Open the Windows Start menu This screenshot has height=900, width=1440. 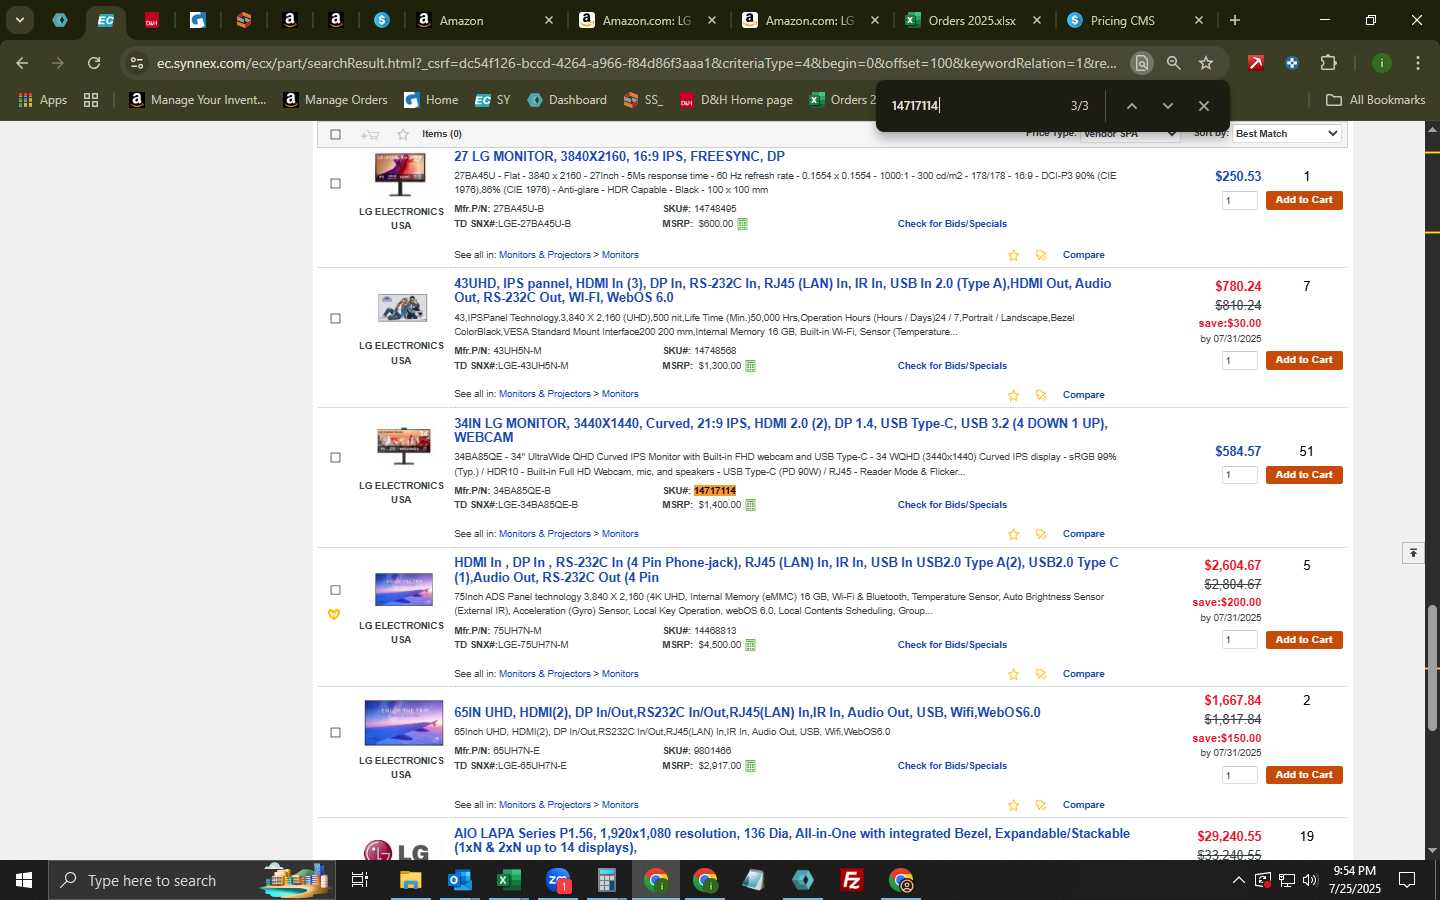point(24,880)
